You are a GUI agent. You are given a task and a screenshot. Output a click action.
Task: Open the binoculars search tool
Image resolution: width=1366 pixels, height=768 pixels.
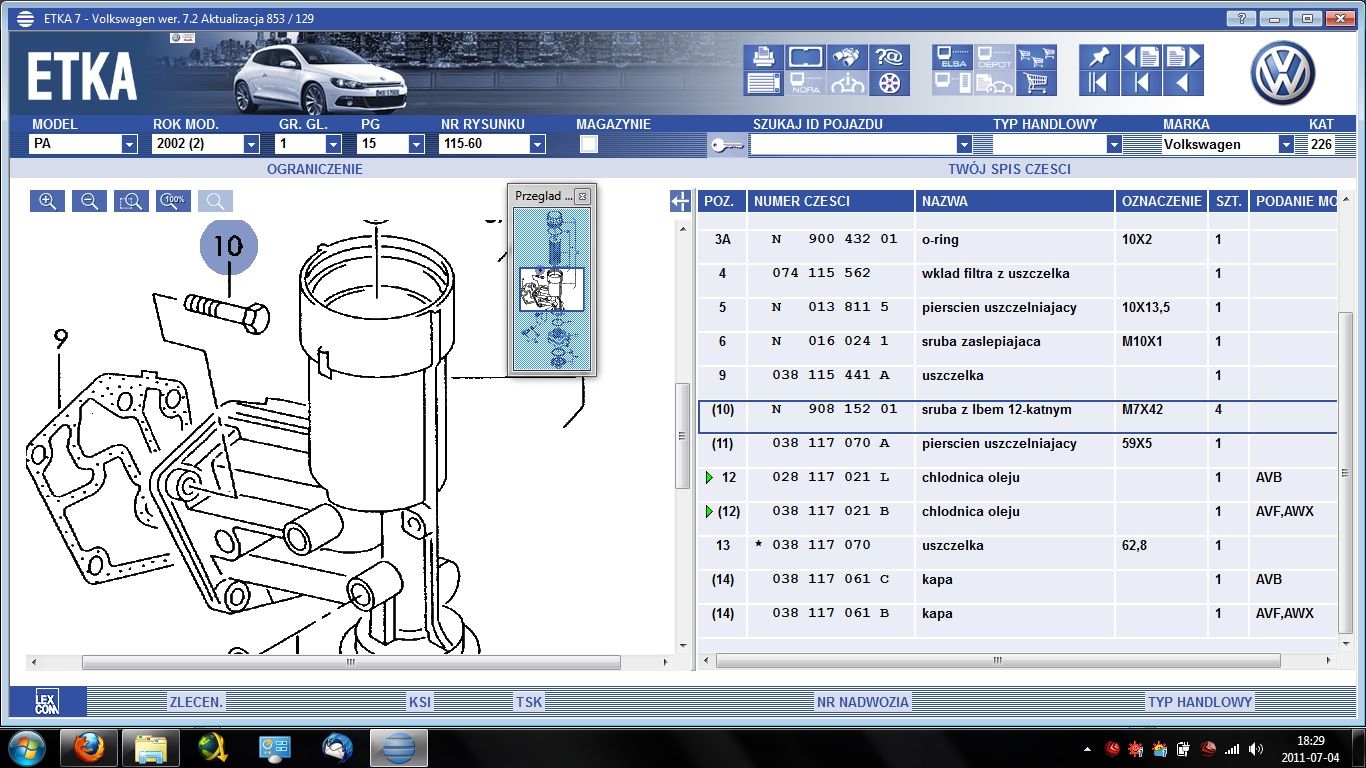[x=847, y=57]
